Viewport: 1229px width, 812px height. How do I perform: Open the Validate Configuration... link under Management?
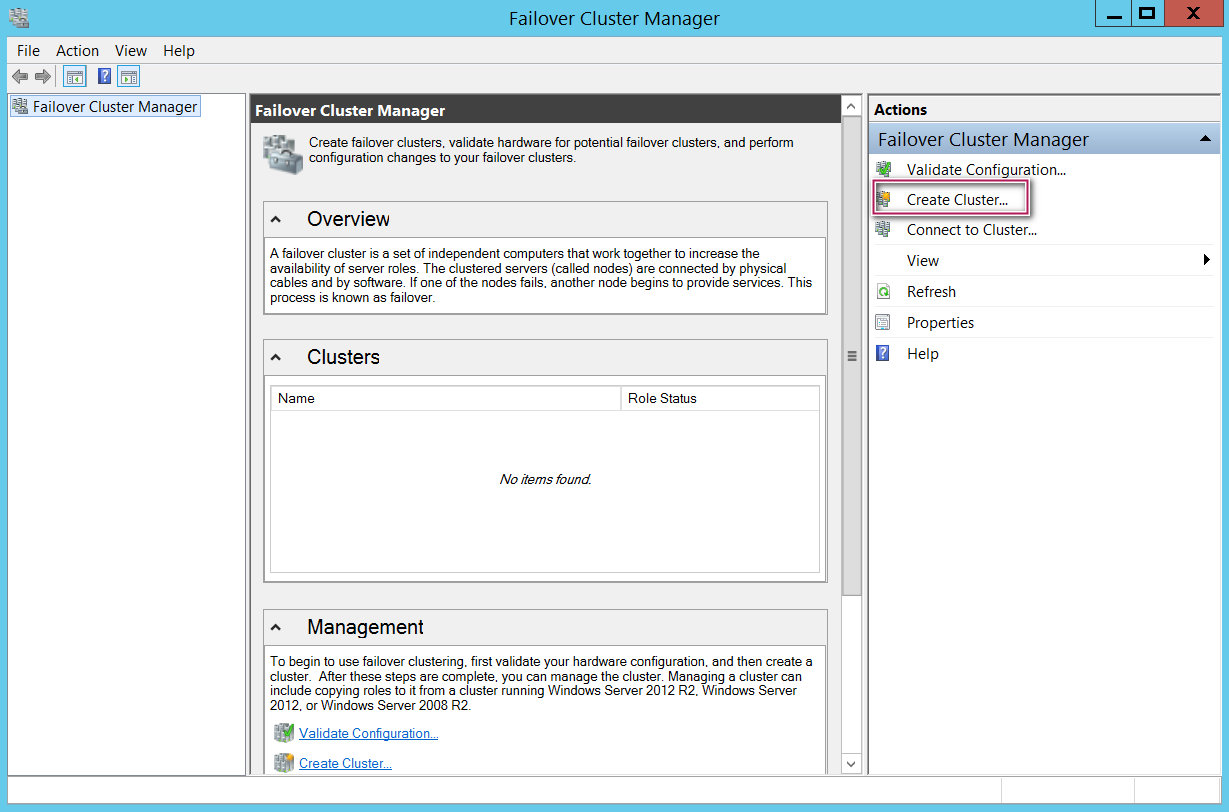click(368, 733)
